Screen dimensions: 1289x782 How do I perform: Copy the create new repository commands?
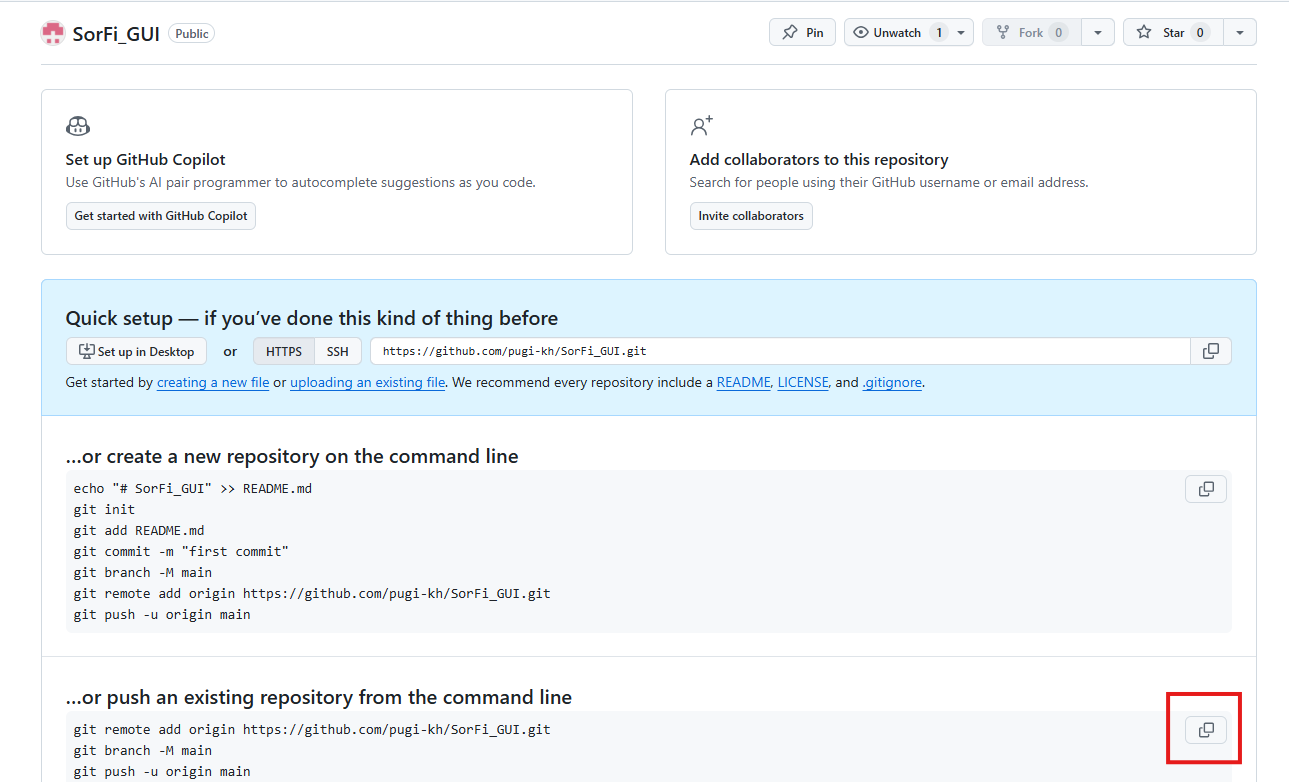click(x=1206, y=489)
